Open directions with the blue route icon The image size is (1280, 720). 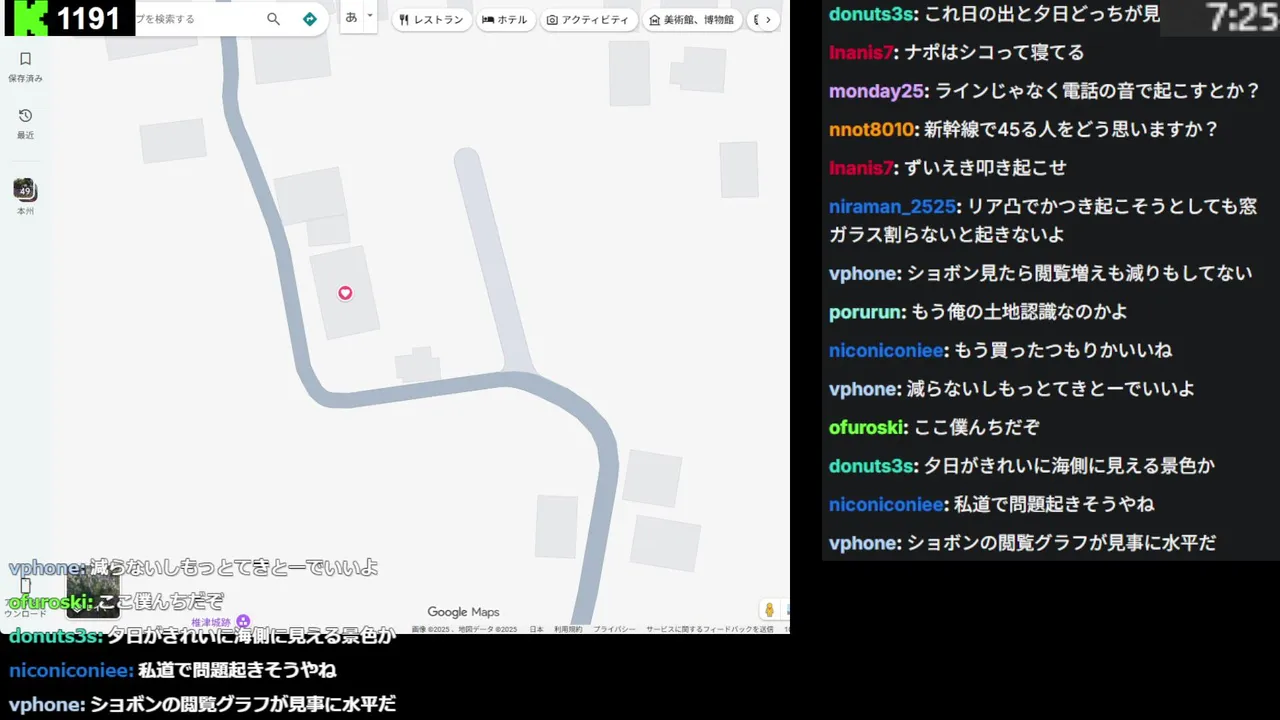tap(309, 19)
